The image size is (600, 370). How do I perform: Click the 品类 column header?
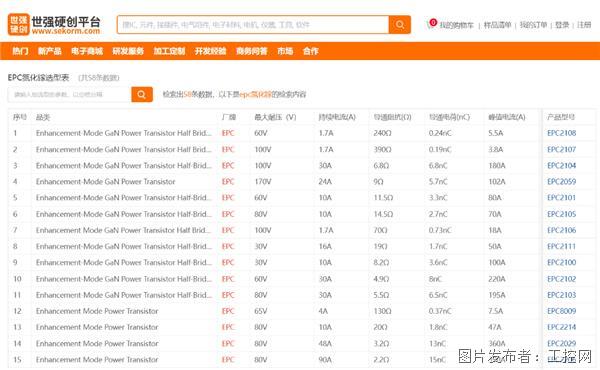(43, 117)
